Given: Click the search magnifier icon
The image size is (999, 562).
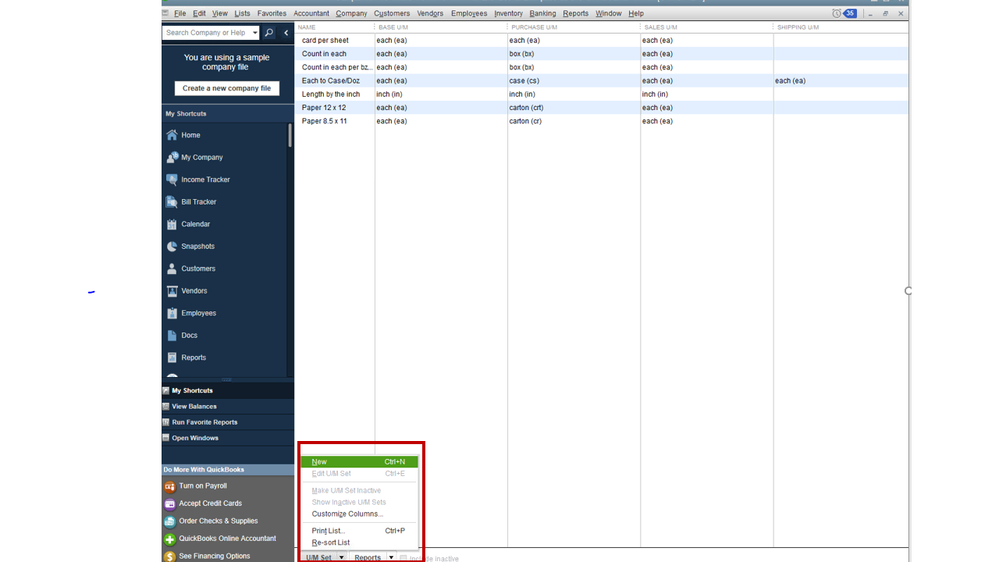Looking at the screenshot, I should [x=269, y=32].
